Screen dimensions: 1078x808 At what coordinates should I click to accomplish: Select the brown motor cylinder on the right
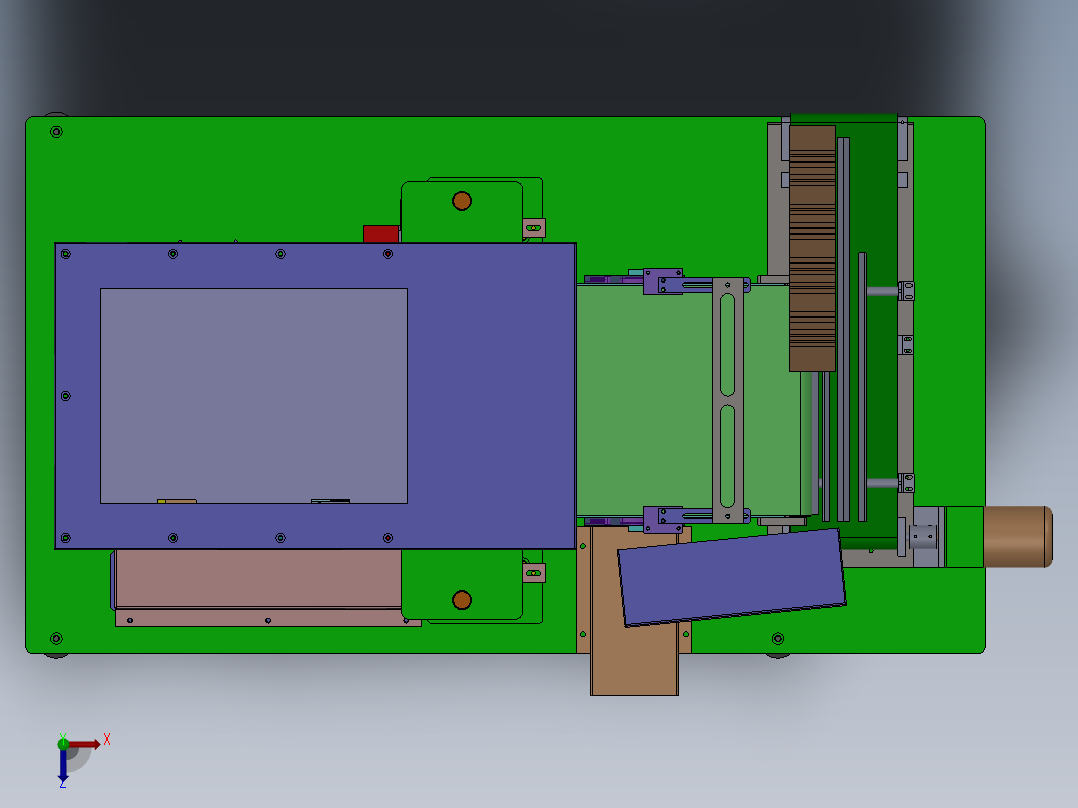click(1018, 536)
